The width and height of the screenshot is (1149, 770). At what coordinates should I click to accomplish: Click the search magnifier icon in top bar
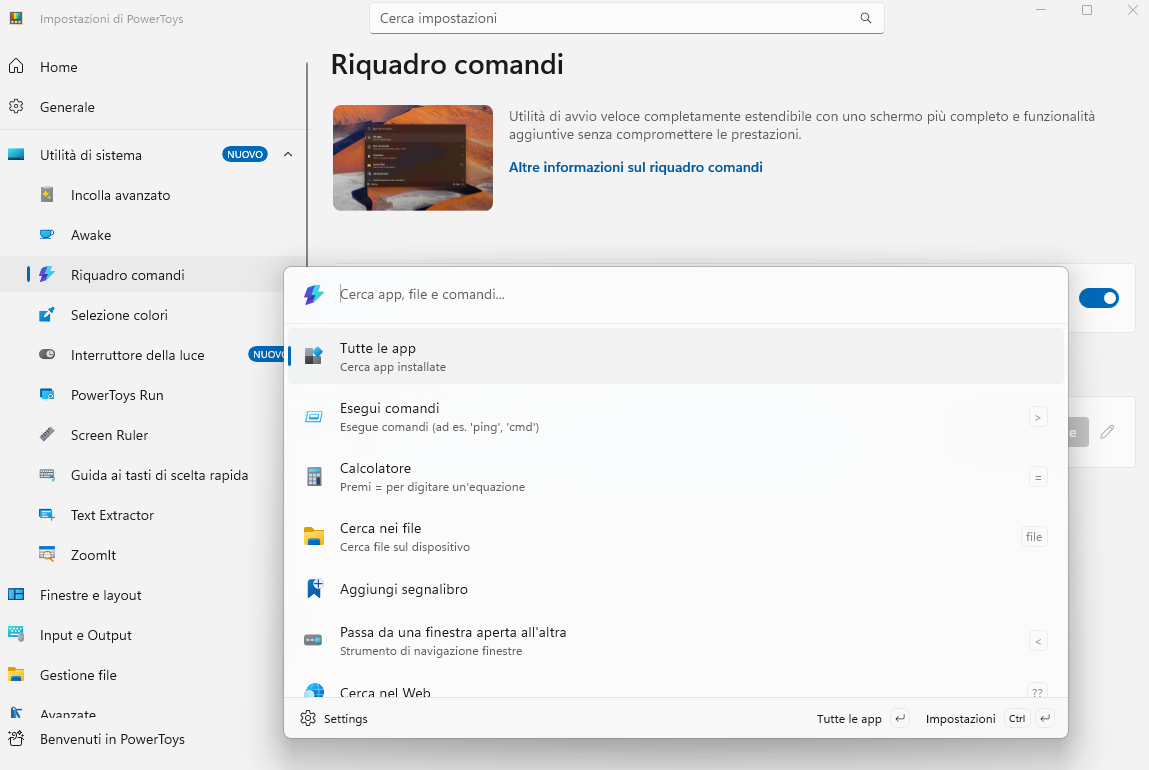tap(866, 18)
